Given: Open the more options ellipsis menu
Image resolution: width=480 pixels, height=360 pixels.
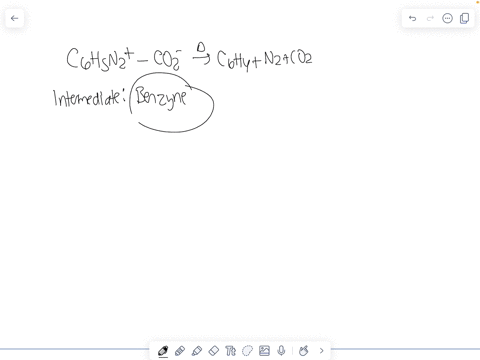Looking at the screenshot, I should (447, 18).
